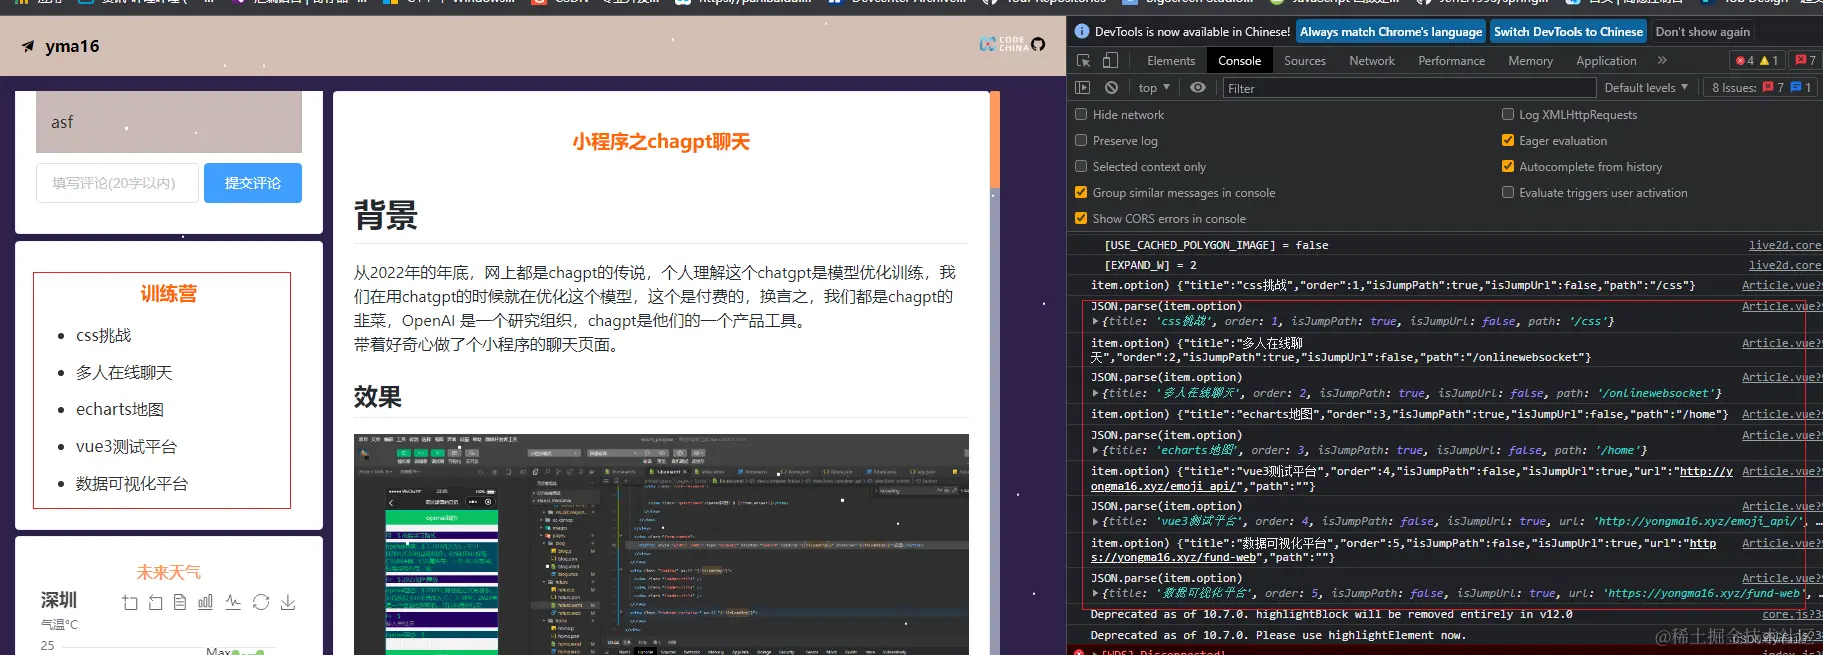This screenshot has width=1823, height=655.
Task: Toggle the device toolbar icon
Action: pyautogui.click(x=1110, y=61)
